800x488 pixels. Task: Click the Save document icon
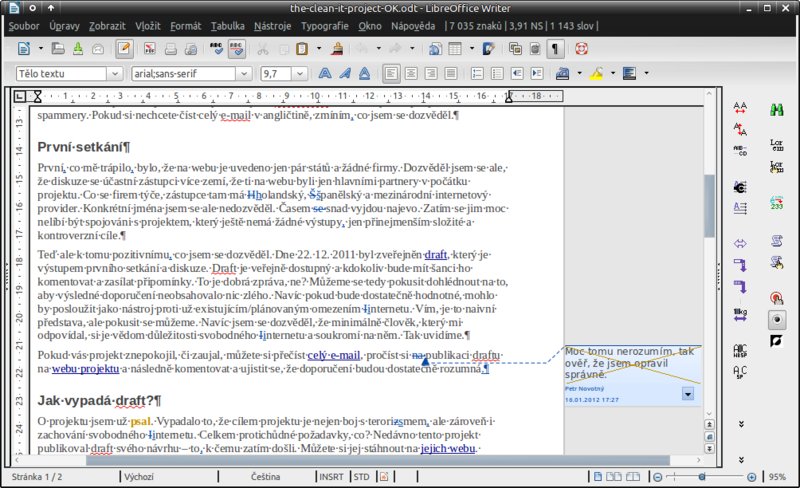pos(78,49)
